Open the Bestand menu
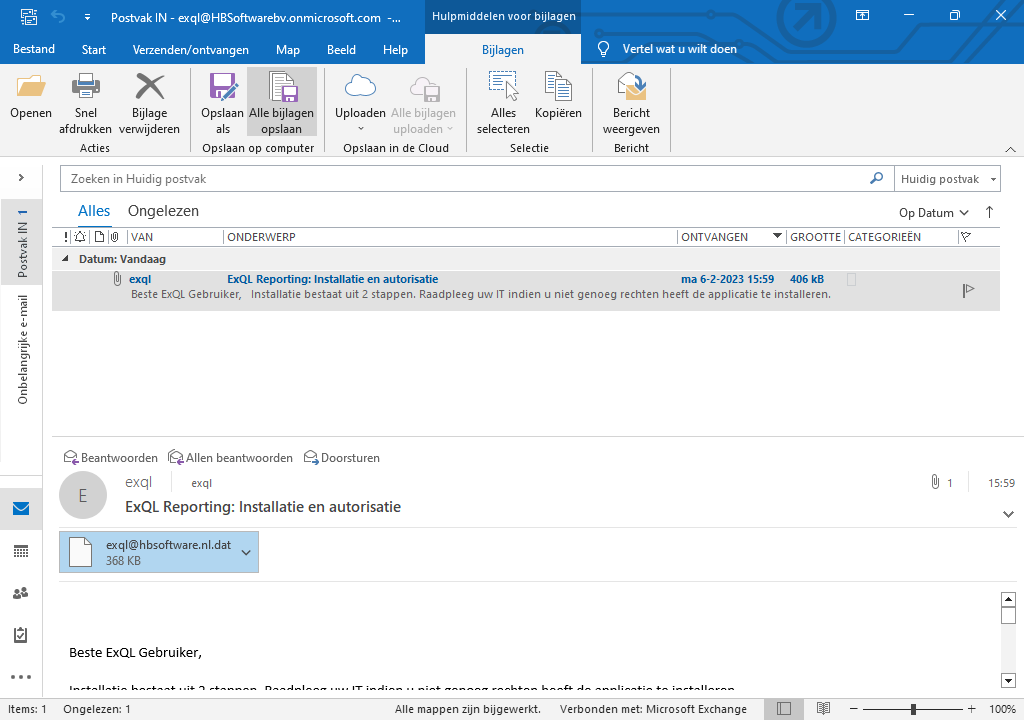 point(34,50)
